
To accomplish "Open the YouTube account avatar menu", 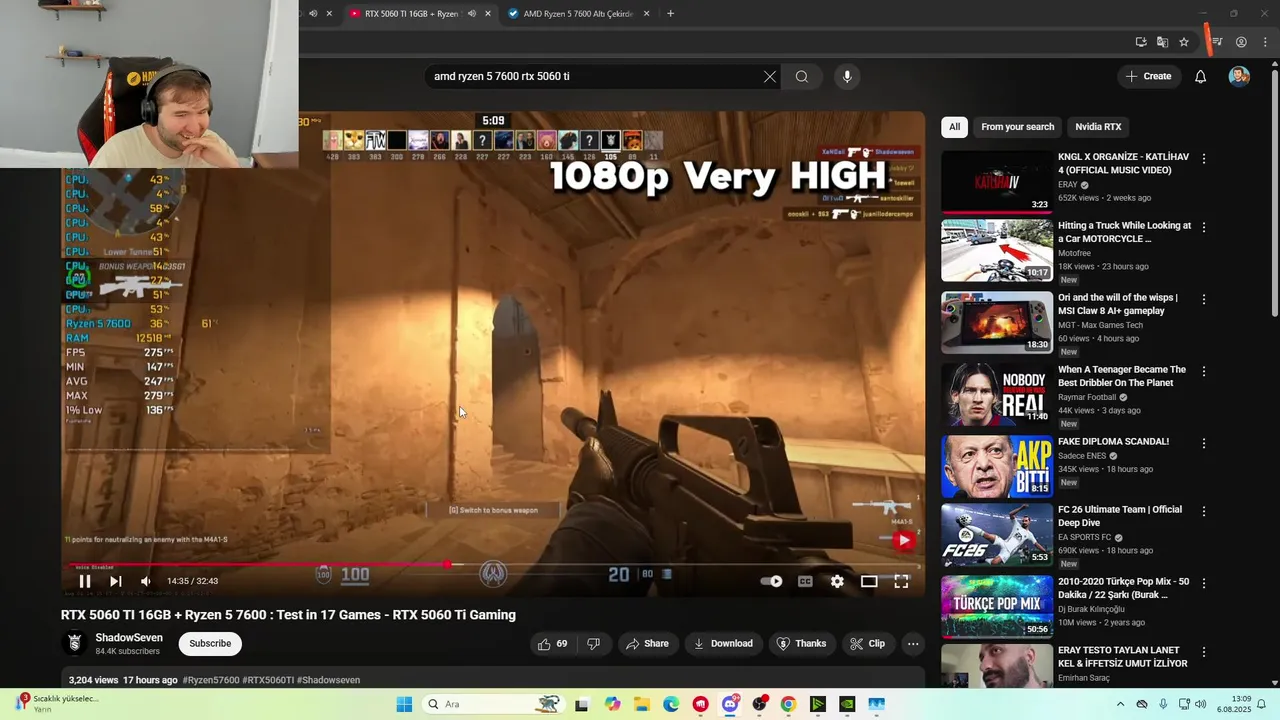I will [x=1239, y=77].
